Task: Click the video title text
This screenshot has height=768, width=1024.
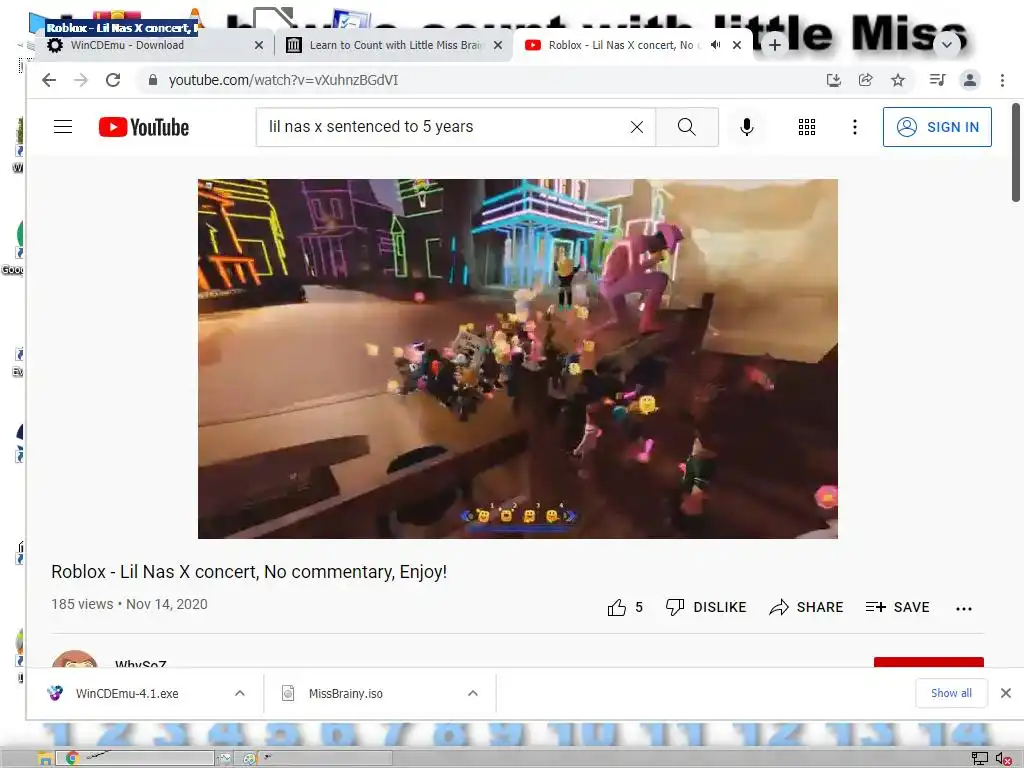Action: [x=249, y=572]
